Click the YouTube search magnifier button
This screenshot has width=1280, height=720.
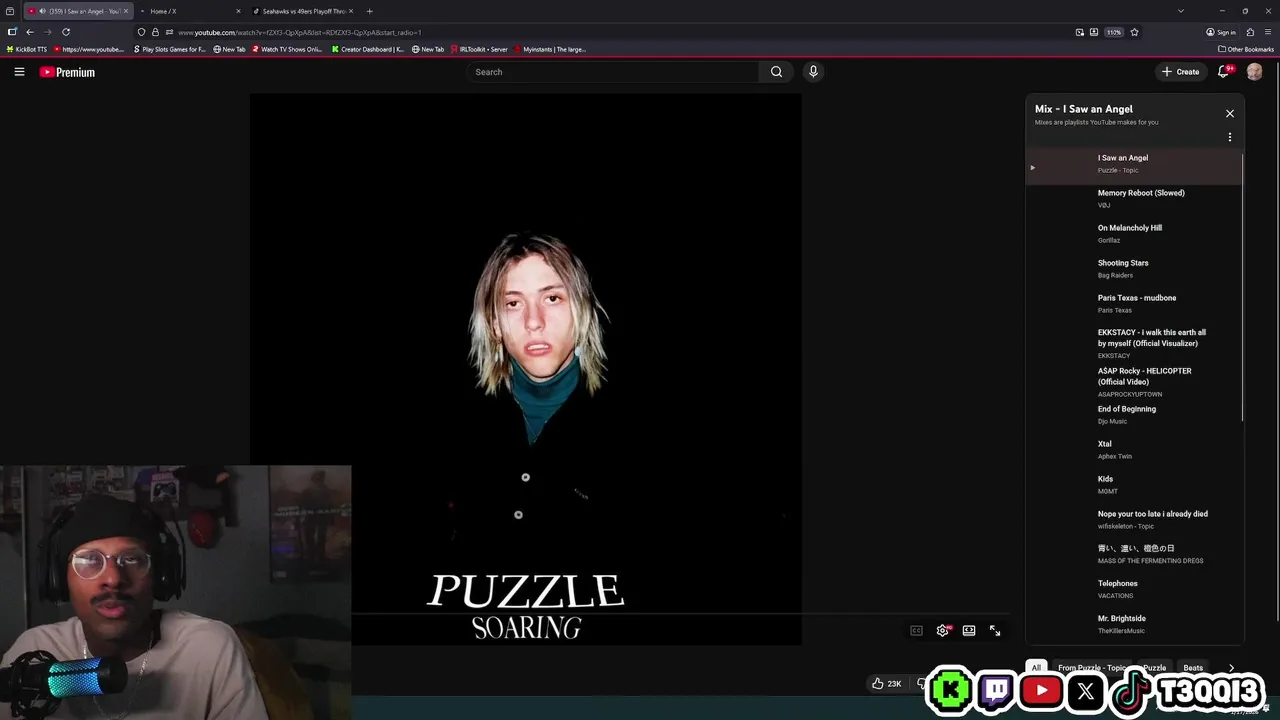pyautogui.click(x=776, y=72)
